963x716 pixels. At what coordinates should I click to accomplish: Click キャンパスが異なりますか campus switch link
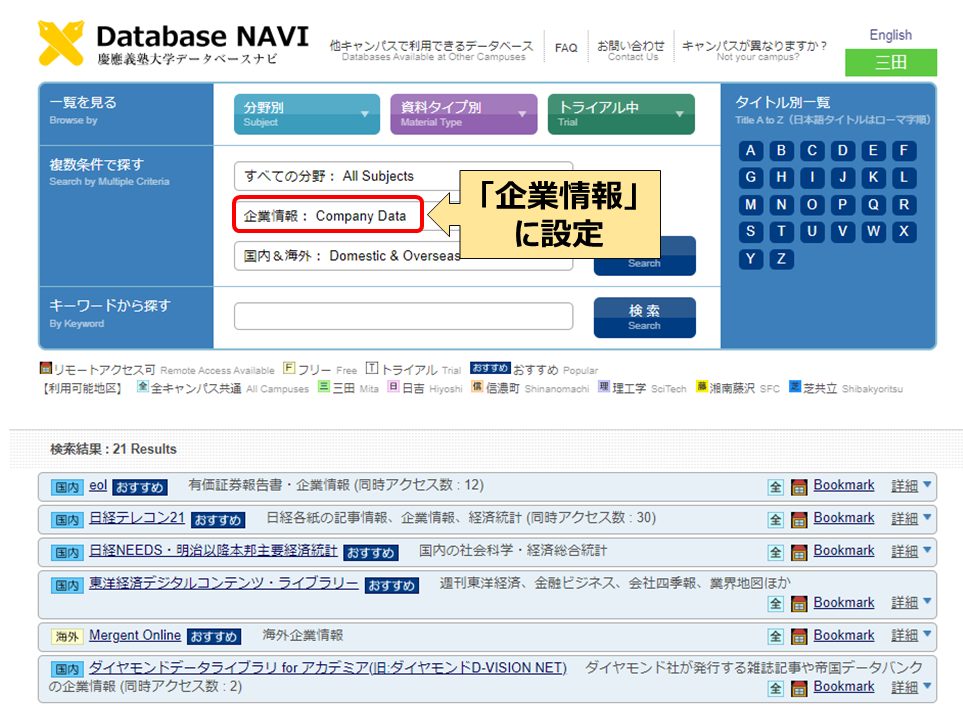(754, 50)
